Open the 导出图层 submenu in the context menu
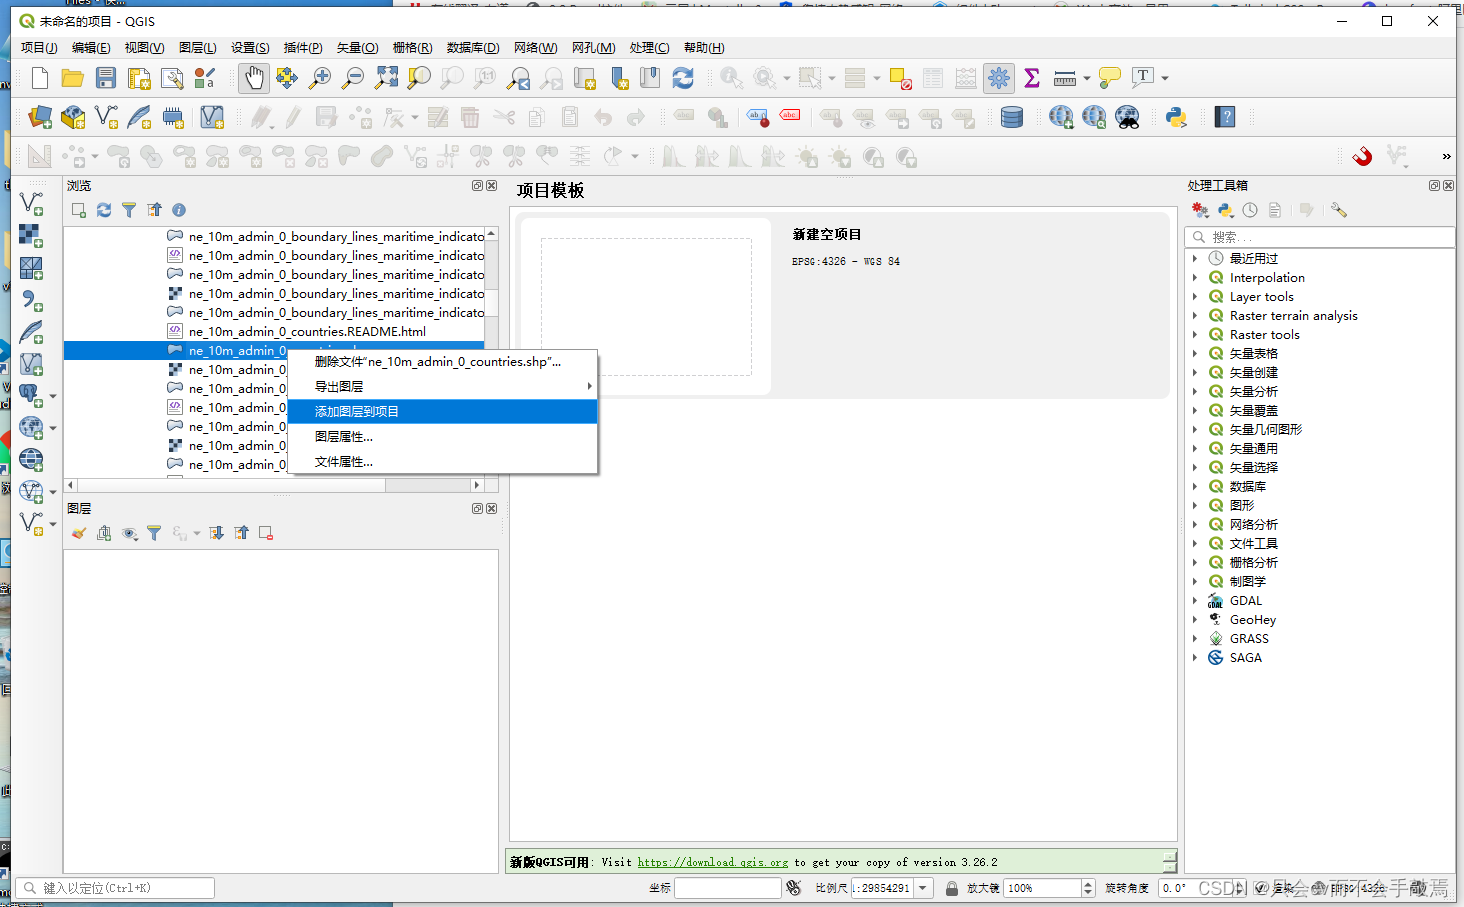The image size is (1464, 907). [442, 387]
